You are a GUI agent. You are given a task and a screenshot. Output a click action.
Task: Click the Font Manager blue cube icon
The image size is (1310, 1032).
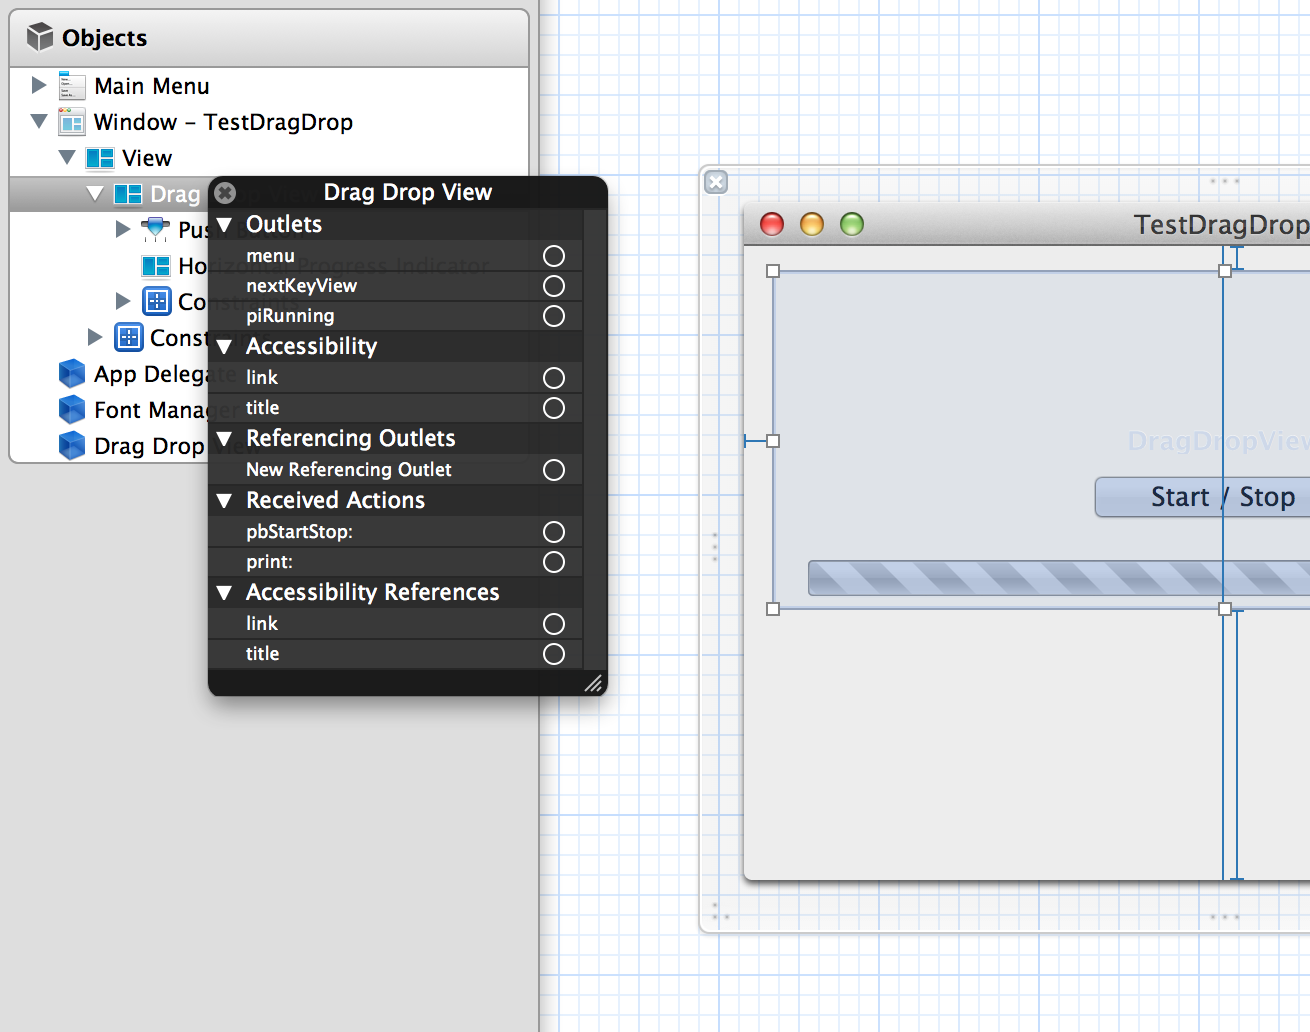pos(72,410)
